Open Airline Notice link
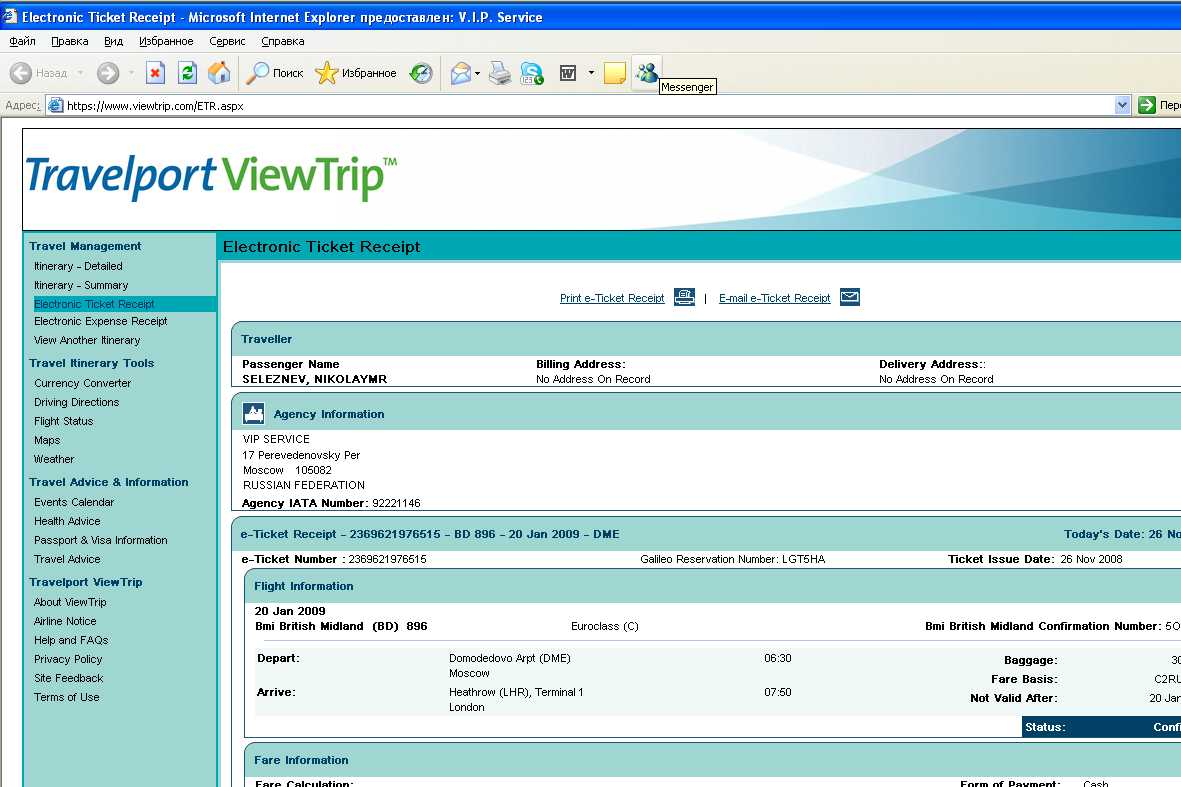 (66, 621)
